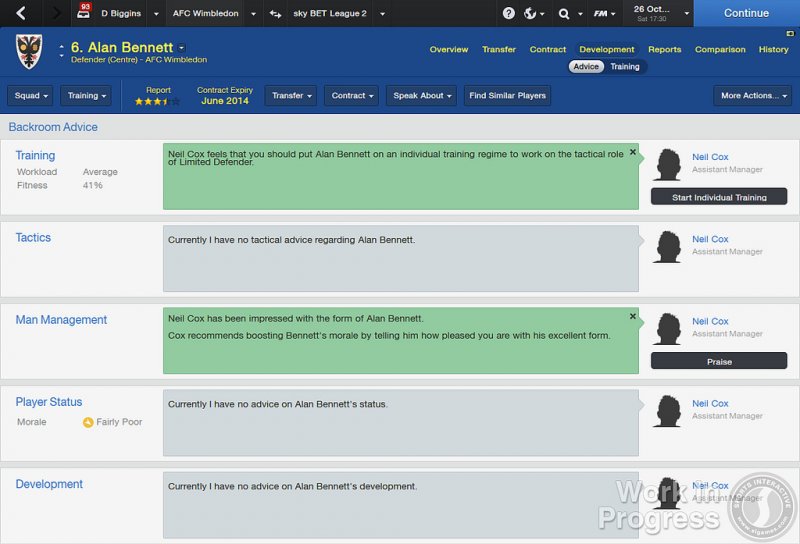
Task: Switch to the Training sub-tab
Action: click(x=624, y=67)
